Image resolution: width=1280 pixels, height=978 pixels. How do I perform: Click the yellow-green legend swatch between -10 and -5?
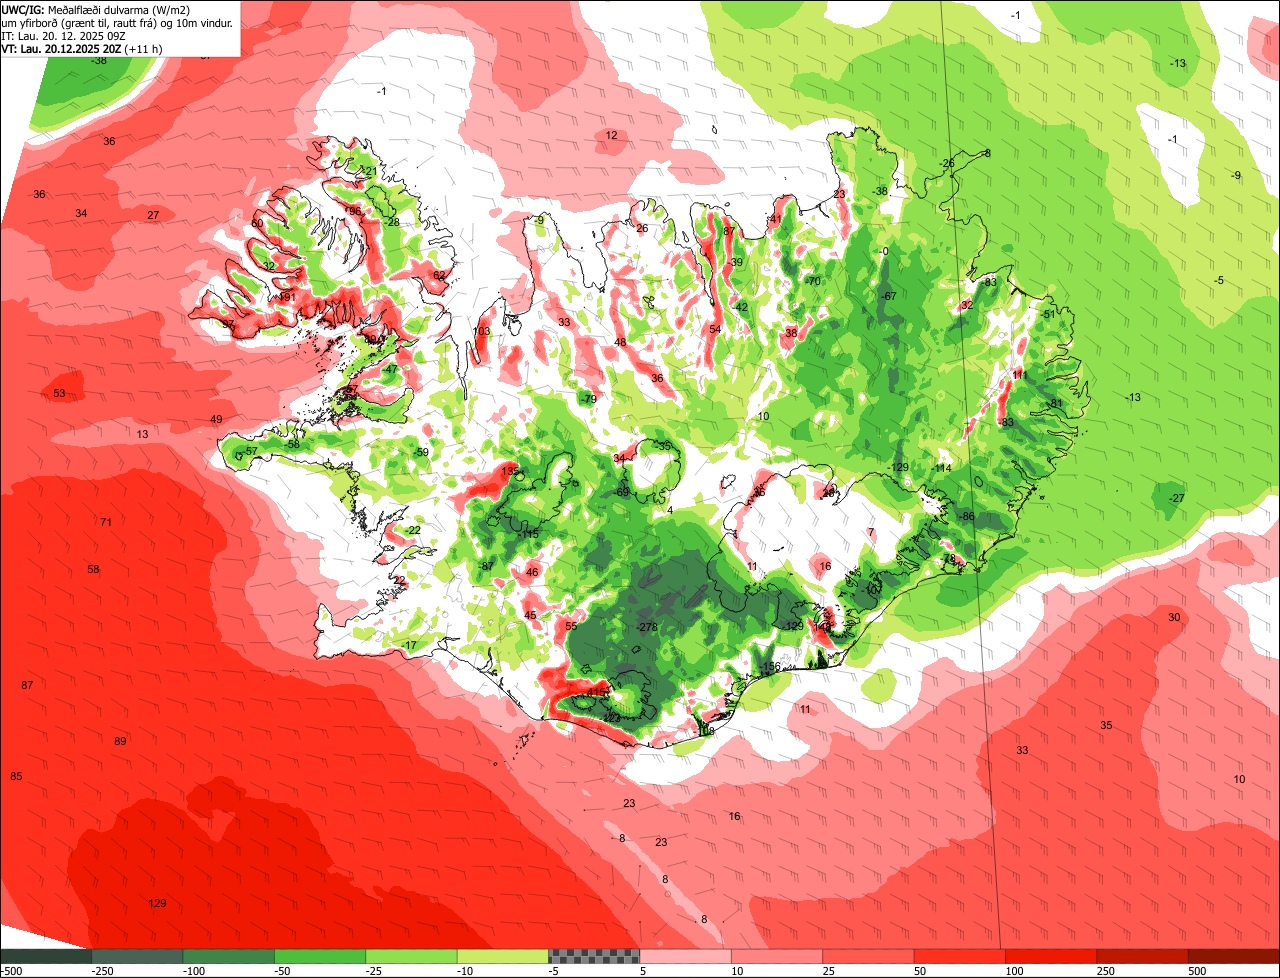point(503,956)
